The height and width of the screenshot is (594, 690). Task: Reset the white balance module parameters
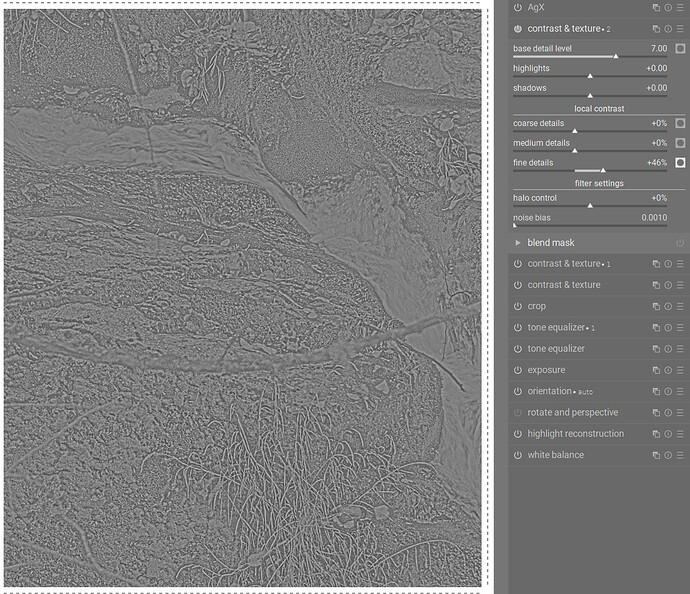pos(668,455)
